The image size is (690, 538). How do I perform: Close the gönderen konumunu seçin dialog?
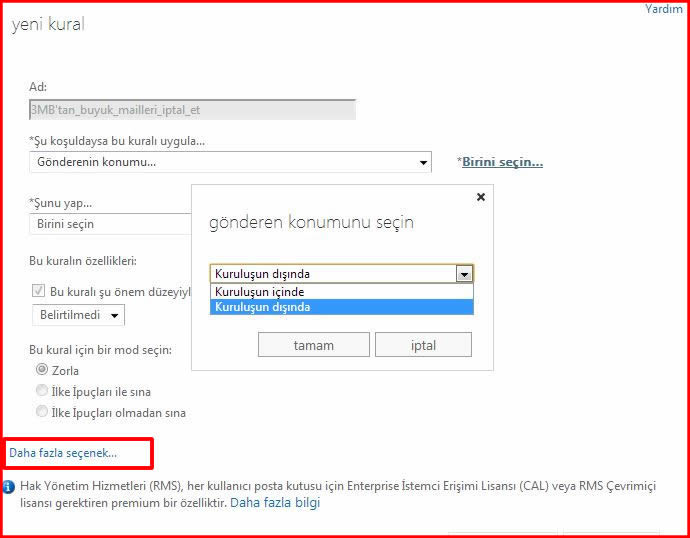point(481,197)
